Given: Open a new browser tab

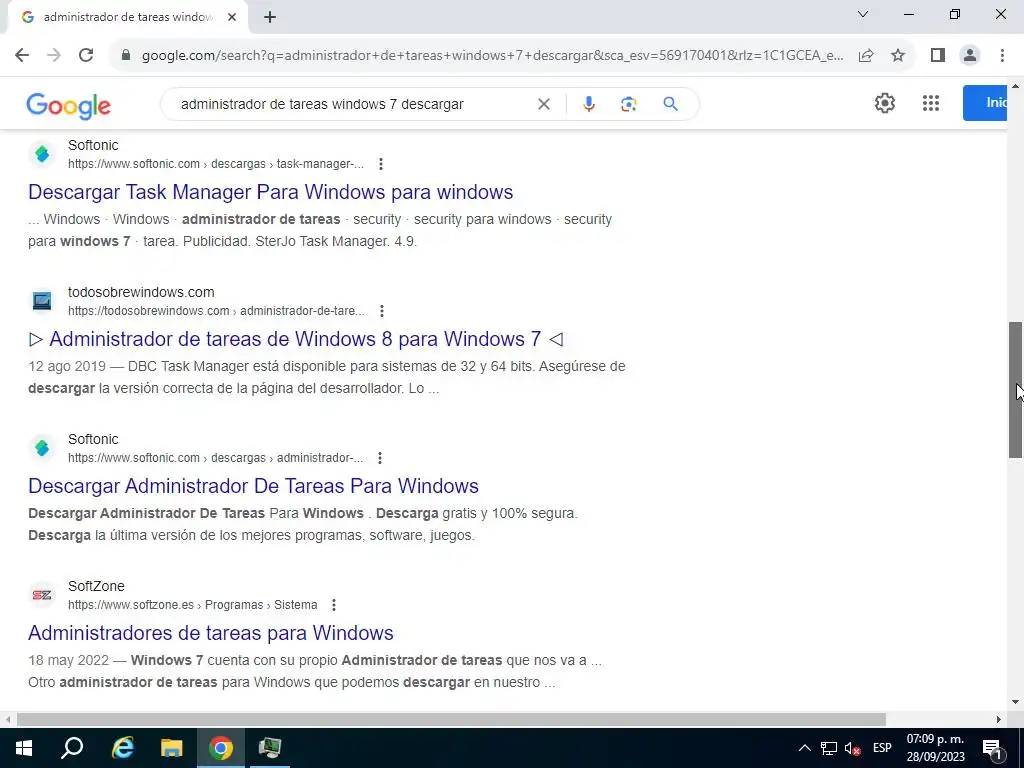Looking at the screenshot, I should coord(270,17).
